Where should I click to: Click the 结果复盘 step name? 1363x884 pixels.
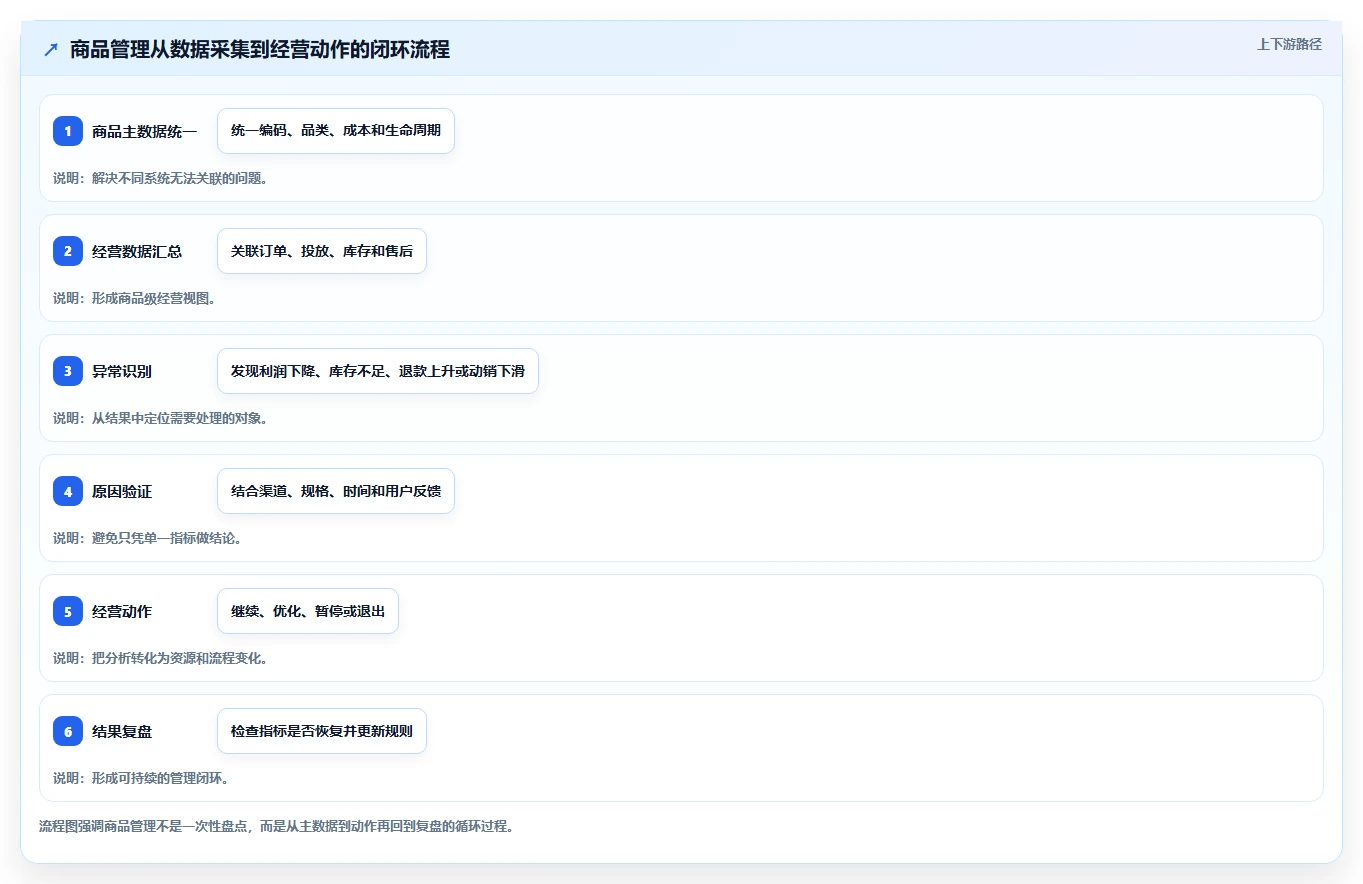coord(122,731)
